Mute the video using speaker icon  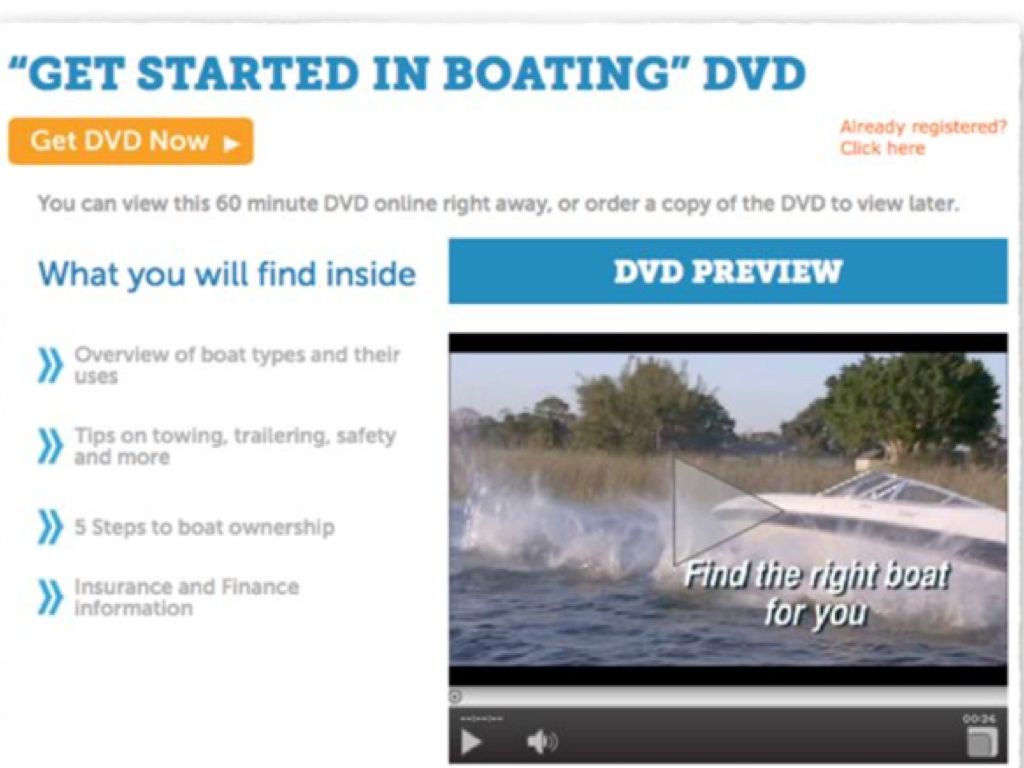tap(541, 742)
